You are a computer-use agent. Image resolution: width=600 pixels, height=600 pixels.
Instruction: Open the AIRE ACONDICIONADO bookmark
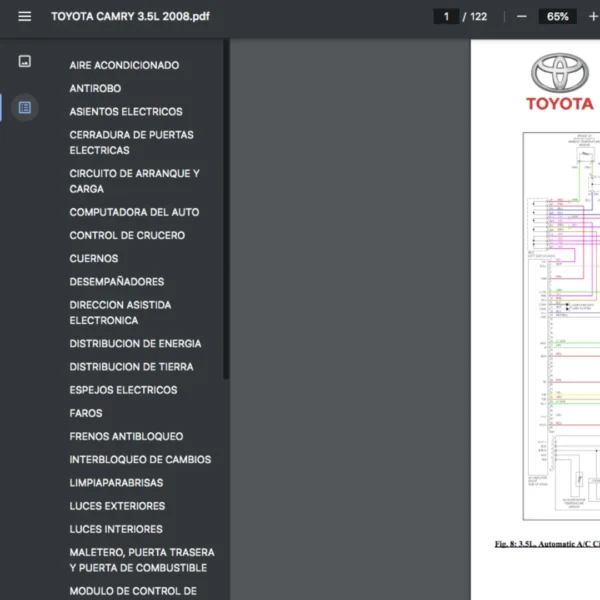[x=124, y=65]
